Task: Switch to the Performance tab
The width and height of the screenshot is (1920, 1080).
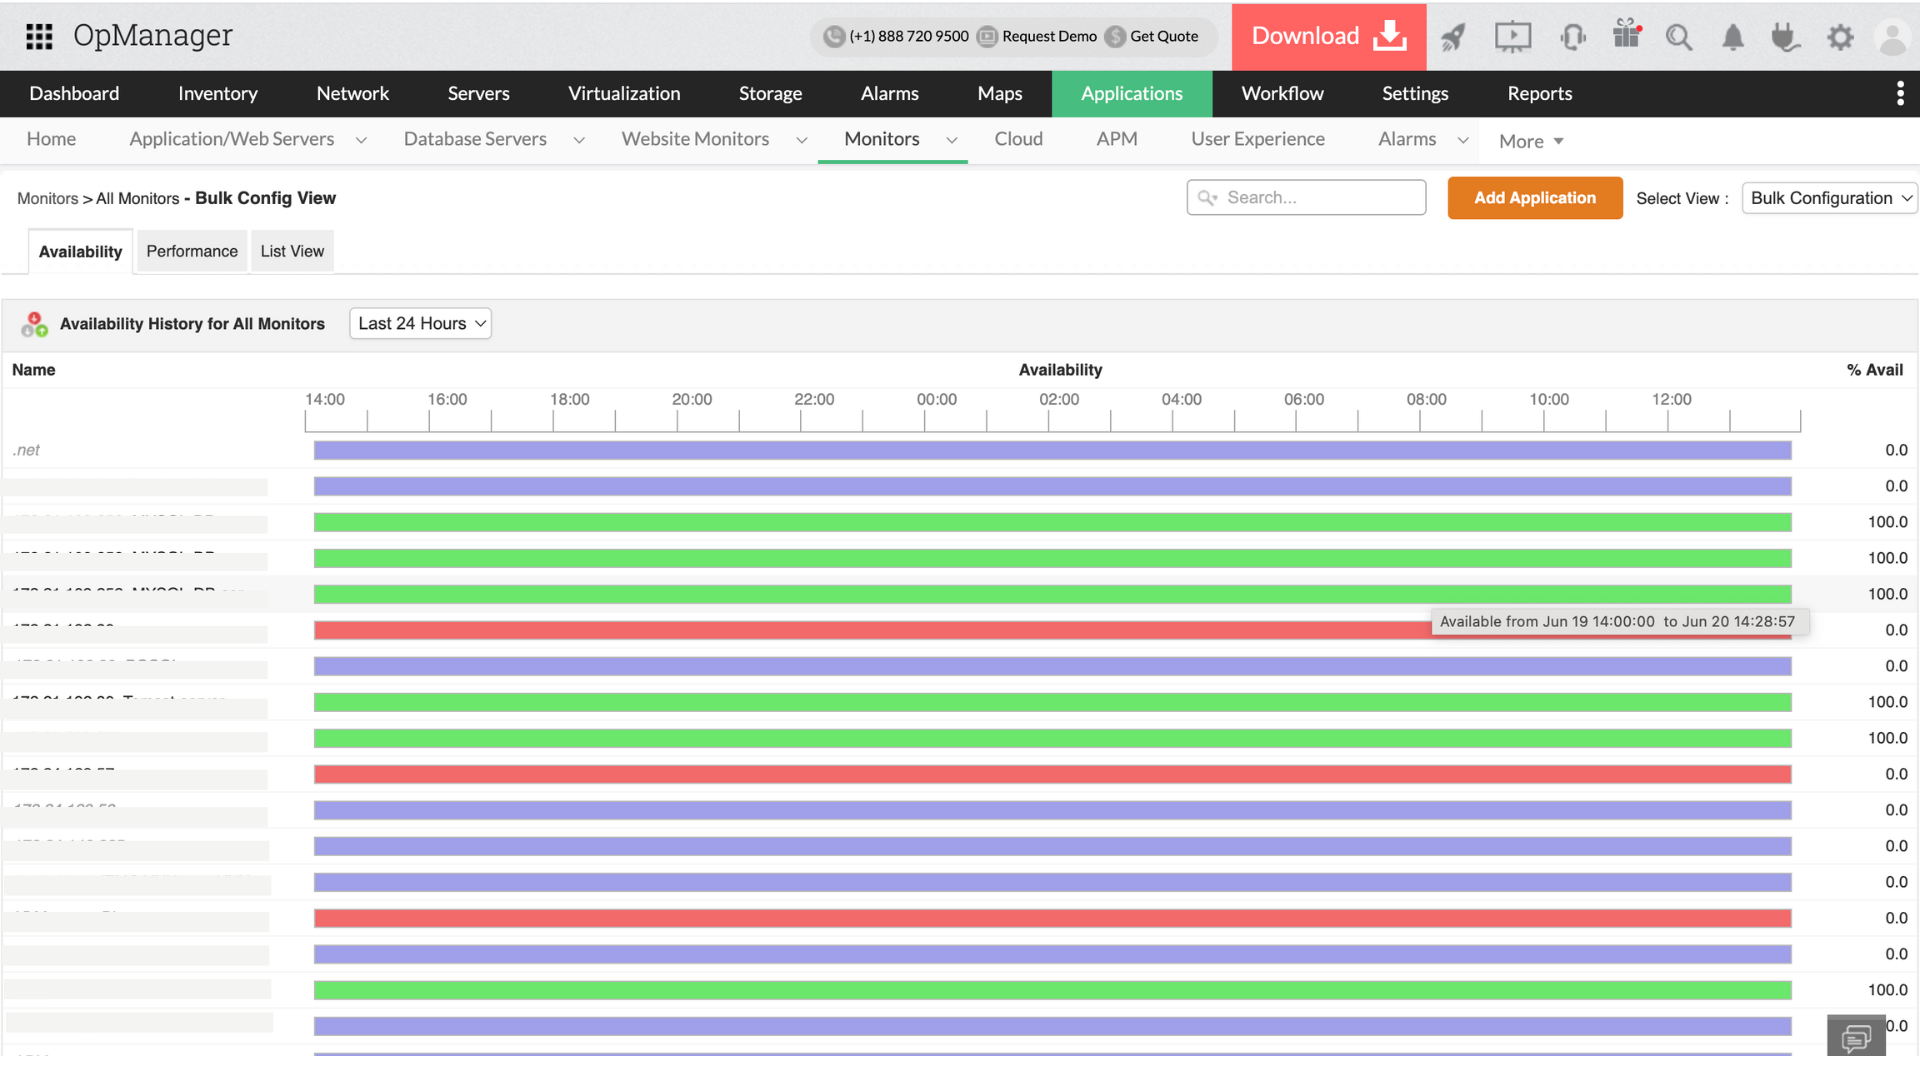Action: (x=192, y=251)
